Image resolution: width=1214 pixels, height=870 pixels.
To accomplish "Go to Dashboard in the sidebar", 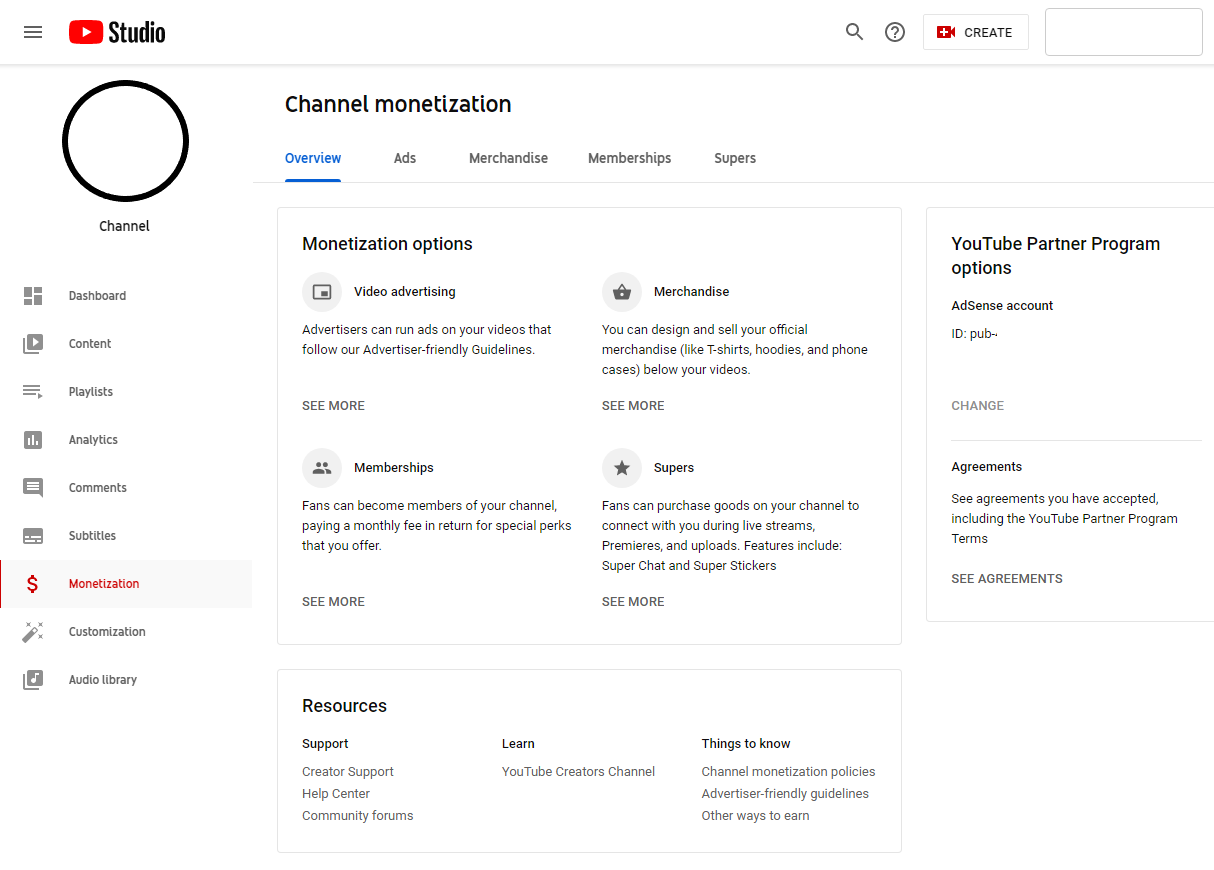I will (97, 296).
